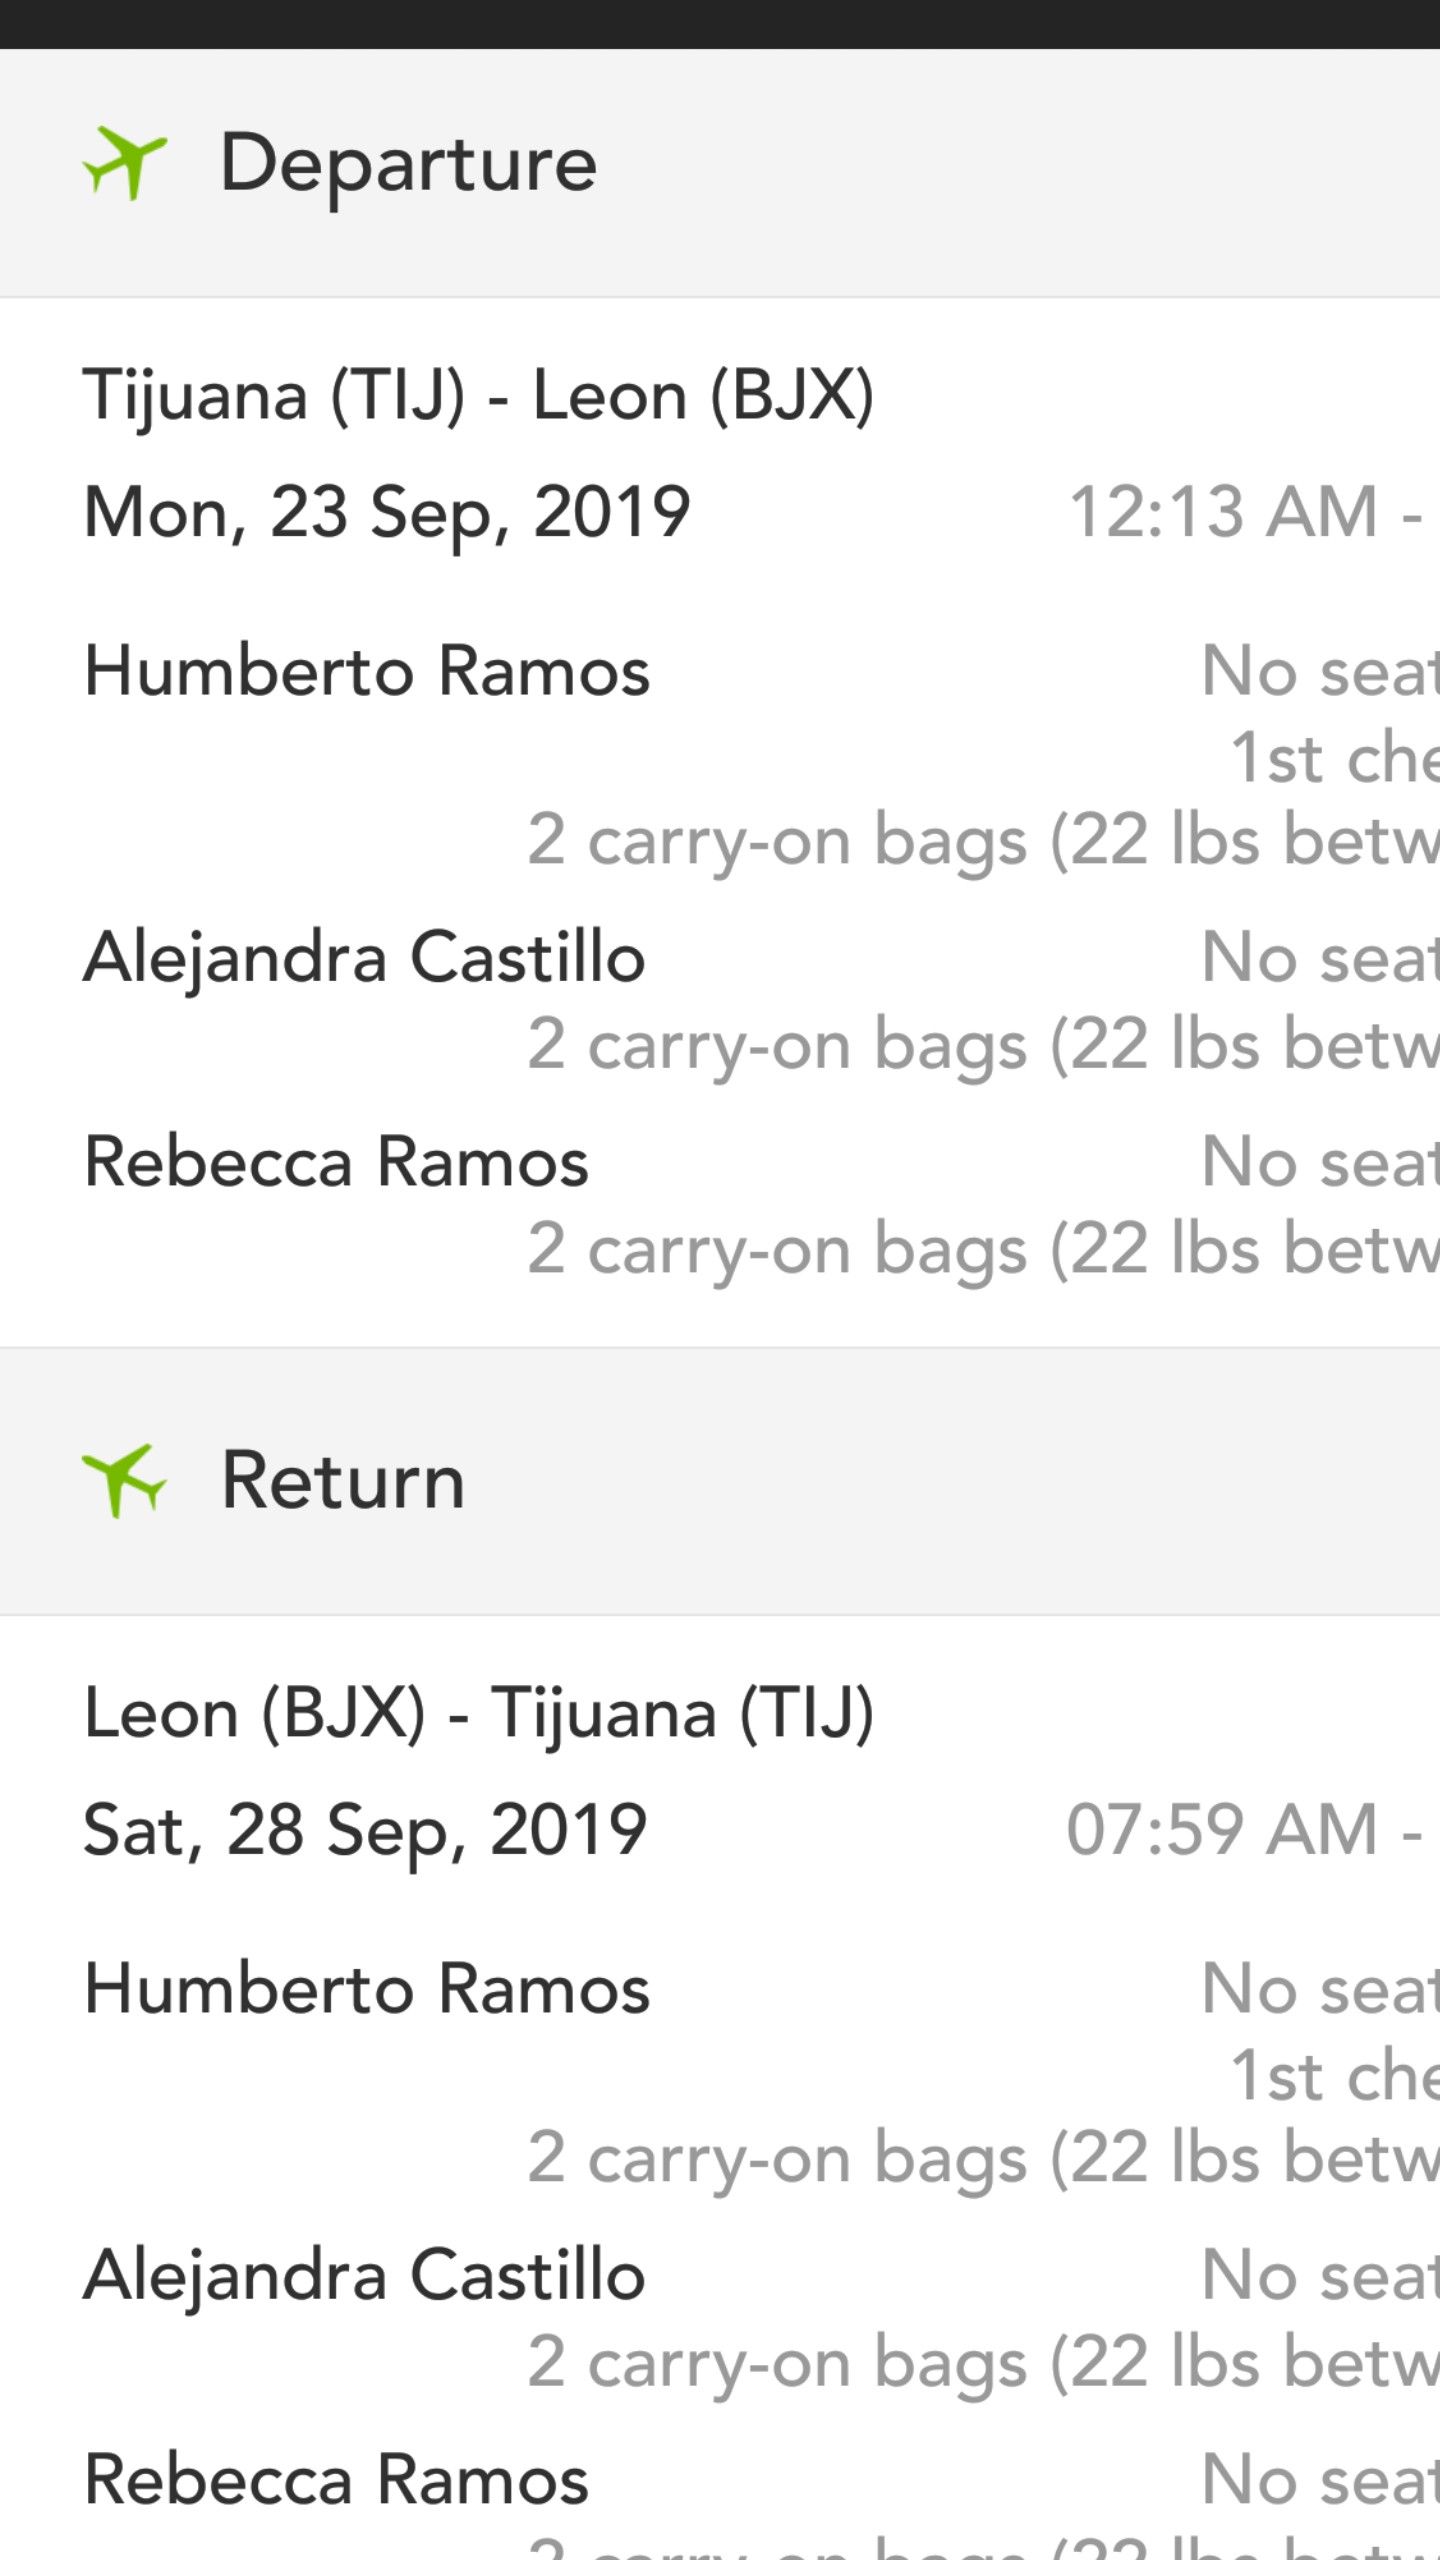Tap the Mon, 23 Sep, 2019 date
Screen dimensions: 1440x2560
pyautogui.click(x=387, y=512)
